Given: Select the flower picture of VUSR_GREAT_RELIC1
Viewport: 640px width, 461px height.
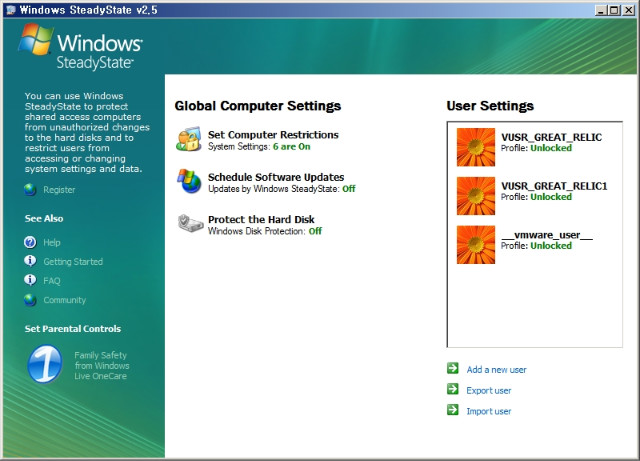Looking at the screenshot, I should (476, 196).
